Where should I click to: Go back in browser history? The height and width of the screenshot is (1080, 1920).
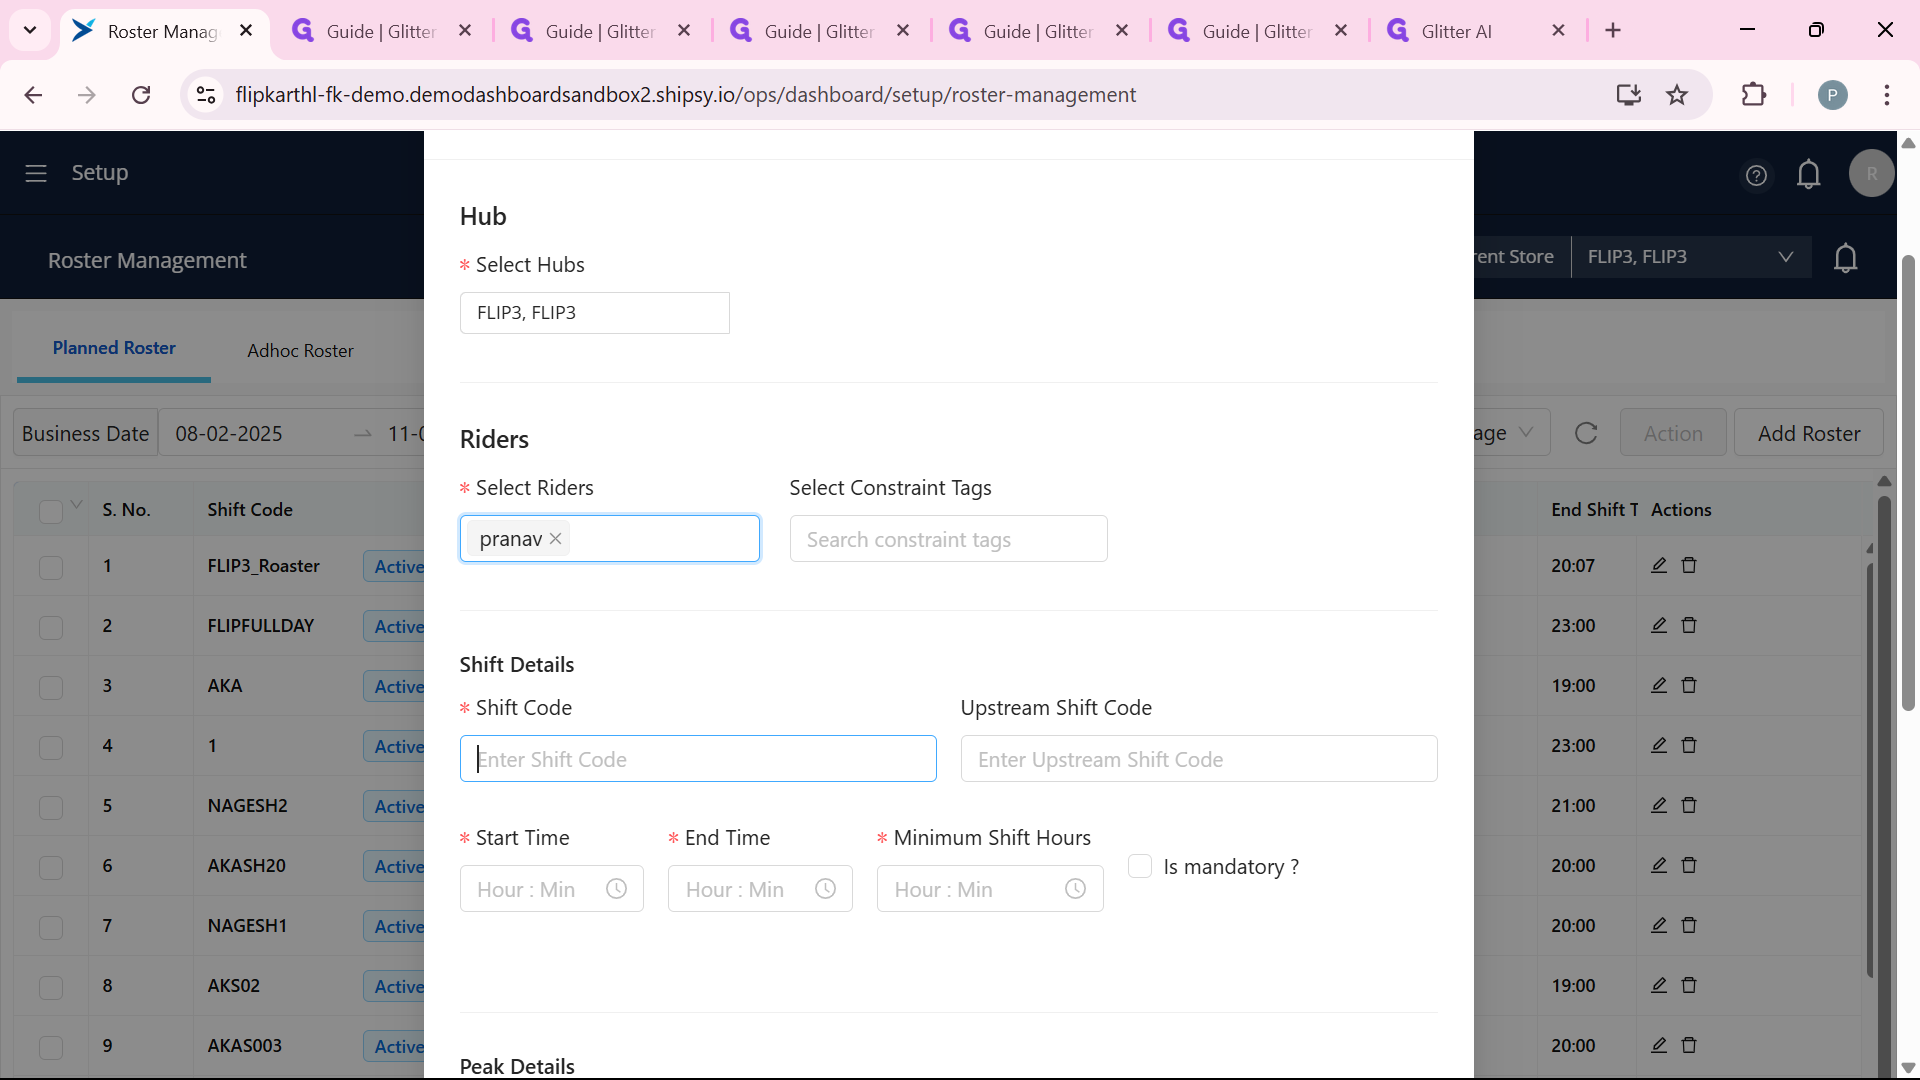pos(33,95)
